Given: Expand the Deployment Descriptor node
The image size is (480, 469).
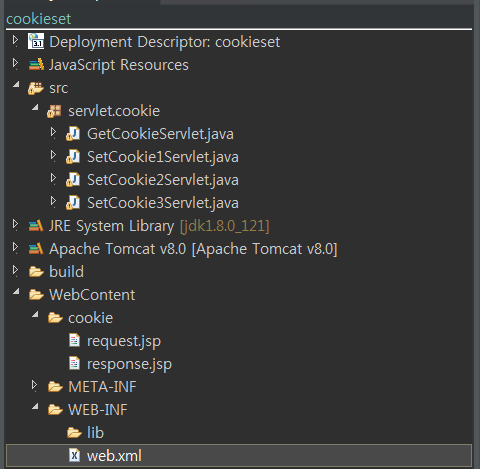Looking at the screenshot, I should [x=15, y=40].
